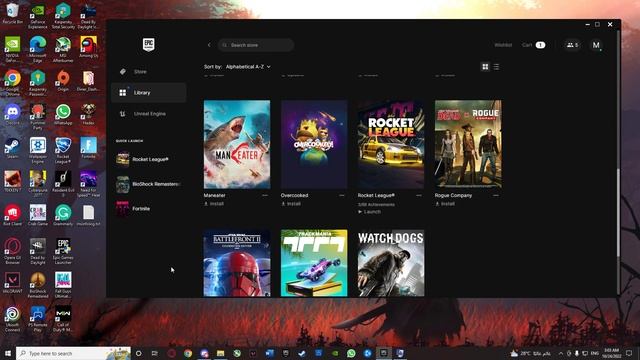Open the Rocket League card three-dot menu
Screen dimensions: 640x360
pyautogui.click(x=419, y=196)
